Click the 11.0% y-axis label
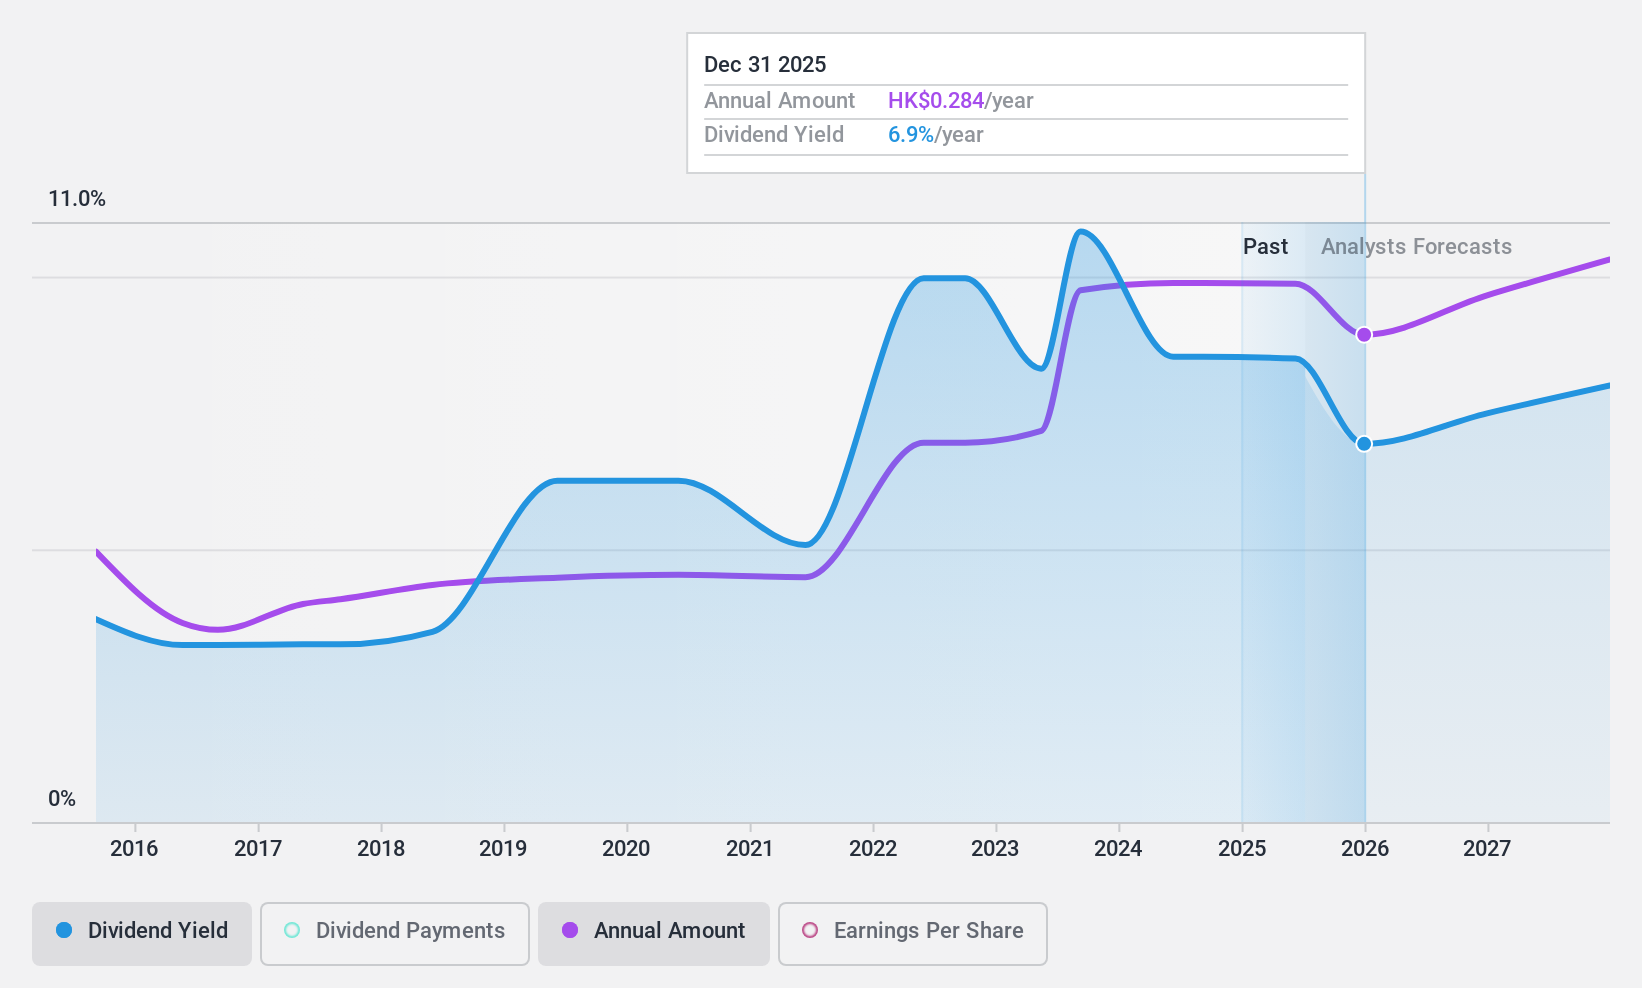 (77, 199)
